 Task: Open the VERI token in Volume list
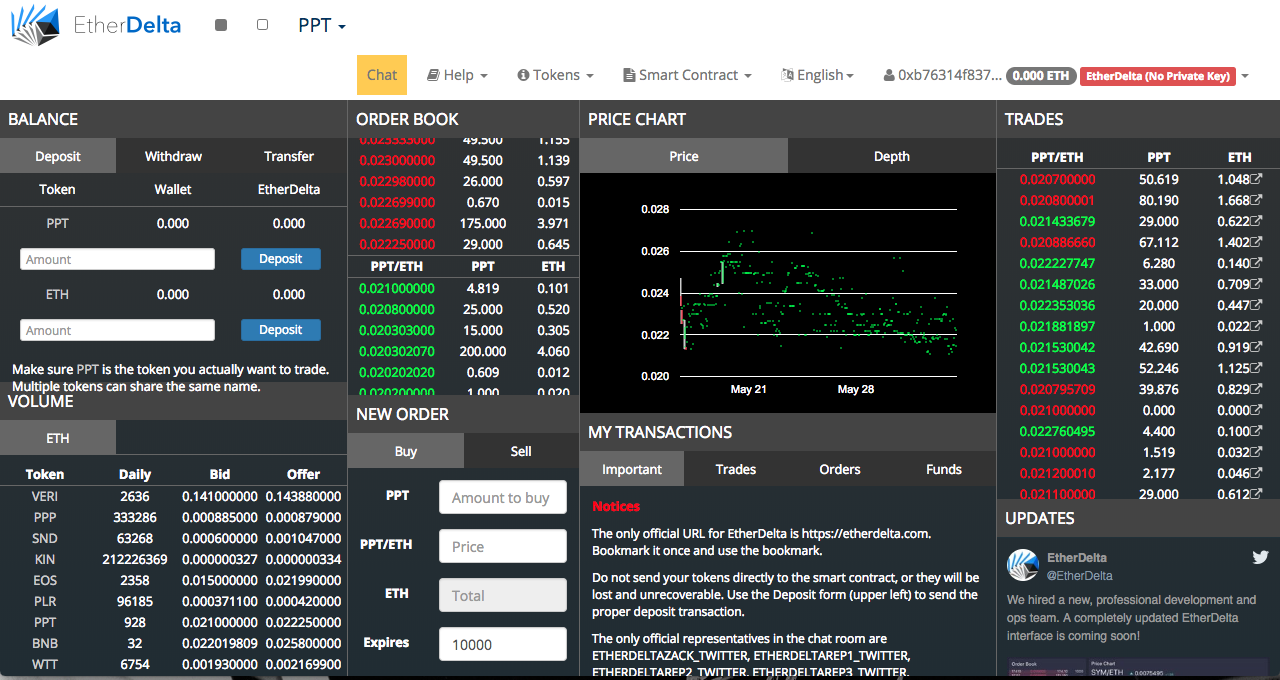[44, 496]
